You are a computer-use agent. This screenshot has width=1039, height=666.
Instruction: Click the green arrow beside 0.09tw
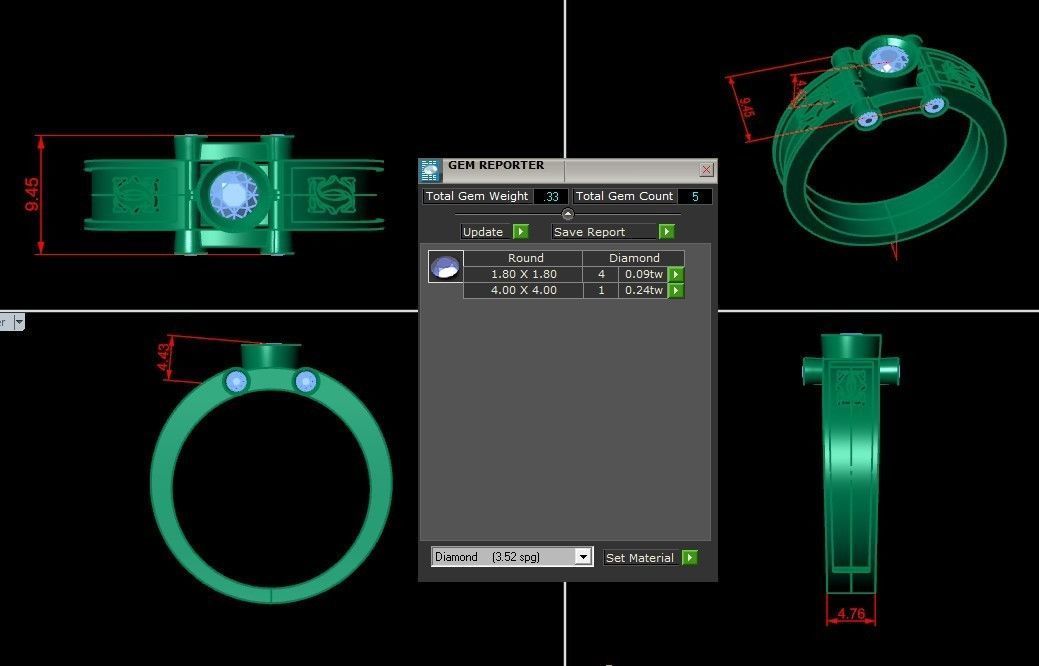pos(676,274)
